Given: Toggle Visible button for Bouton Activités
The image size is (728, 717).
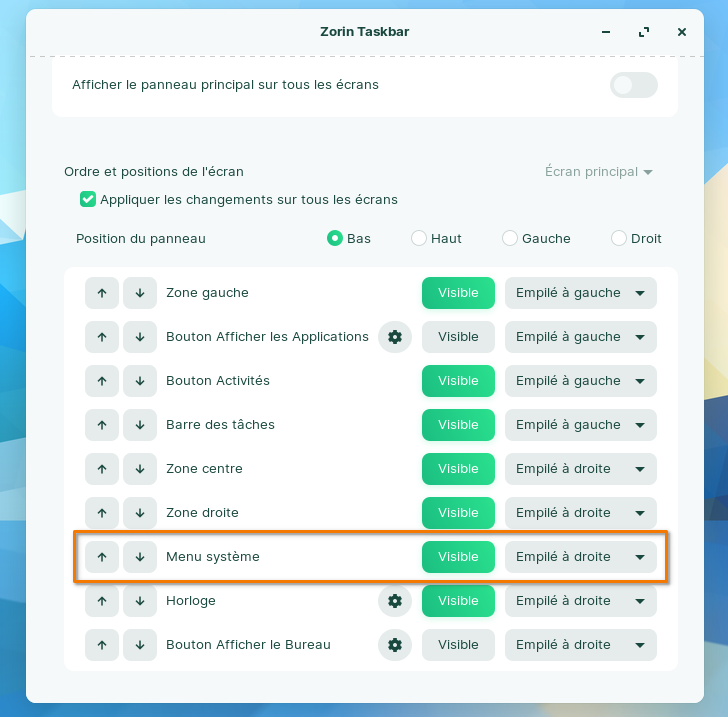Looking at the screenshot, I should coord(458,381).
